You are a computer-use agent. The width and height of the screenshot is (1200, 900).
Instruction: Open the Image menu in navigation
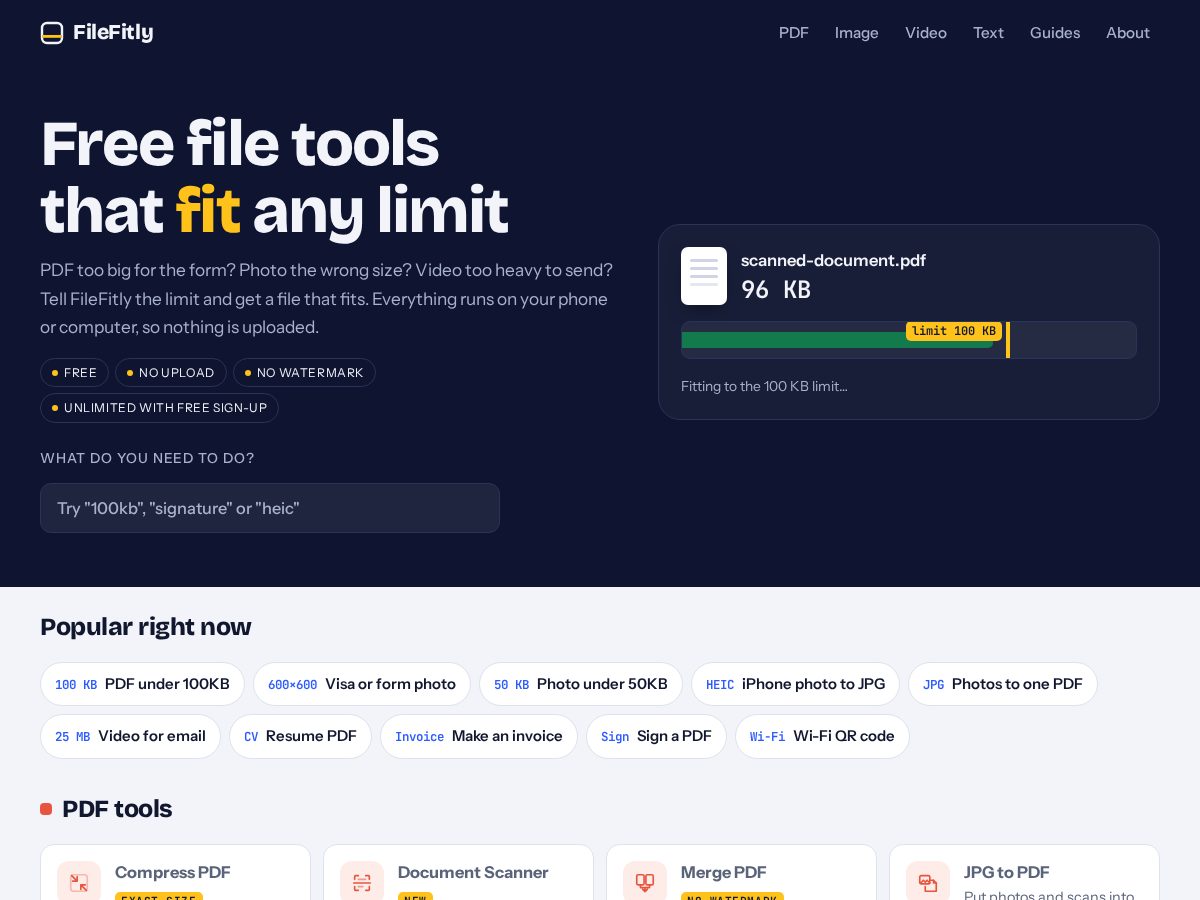pyautogui.click(x=857, y=33)
